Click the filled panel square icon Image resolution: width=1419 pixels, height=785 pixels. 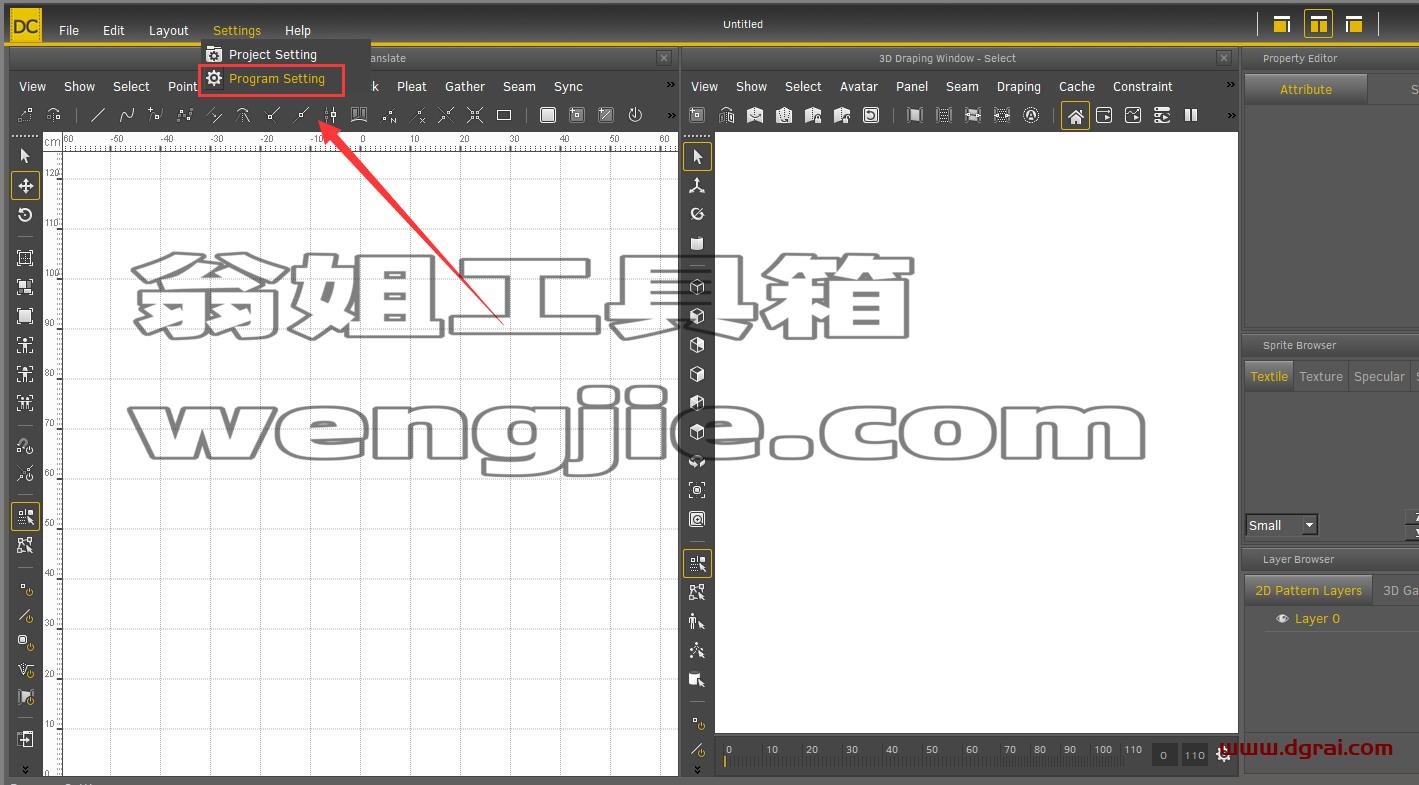click(548, 115)
